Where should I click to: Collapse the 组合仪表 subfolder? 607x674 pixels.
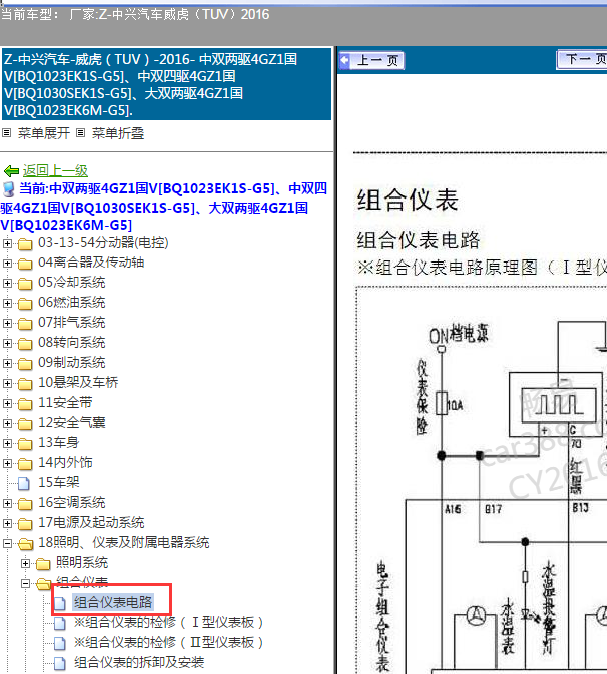pos(25,583)
